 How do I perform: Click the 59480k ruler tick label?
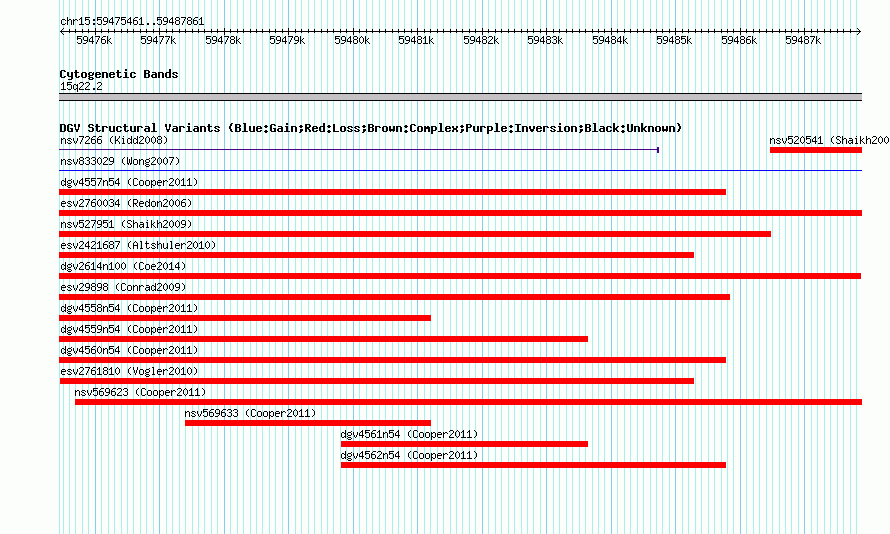(x=352, y=40)
